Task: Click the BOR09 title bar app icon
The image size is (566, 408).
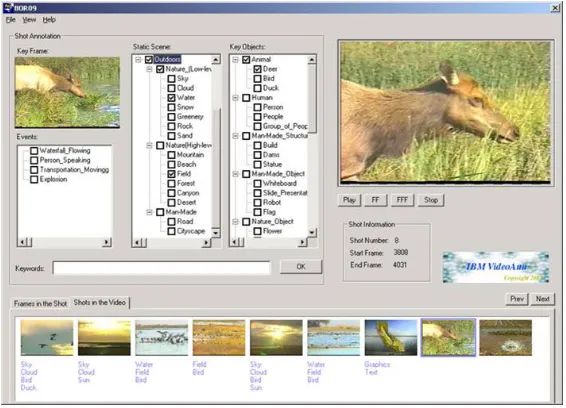Action: click(x=8, y=8)
